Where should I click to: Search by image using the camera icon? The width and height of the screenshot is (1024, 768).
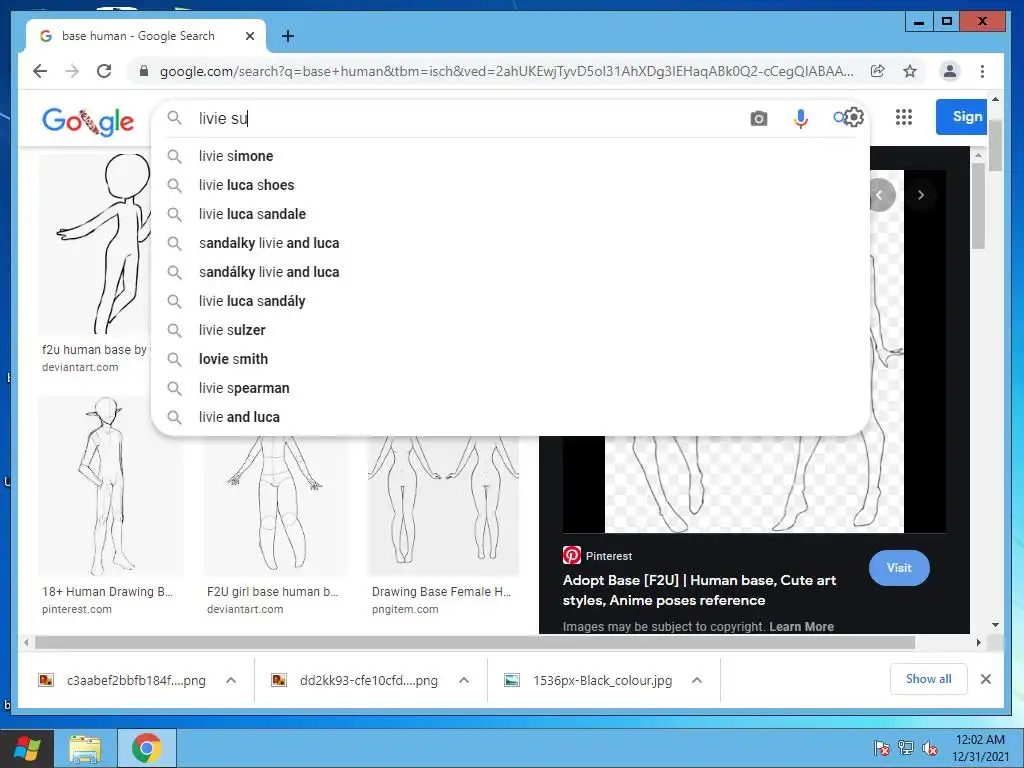[x=758, y=118]
